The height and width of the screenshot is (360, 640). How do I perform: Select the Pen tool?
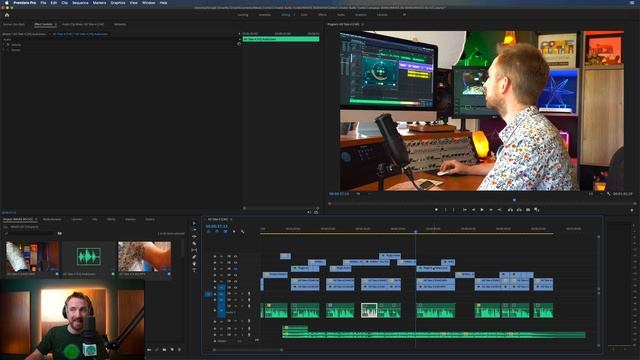click(194, 257)
